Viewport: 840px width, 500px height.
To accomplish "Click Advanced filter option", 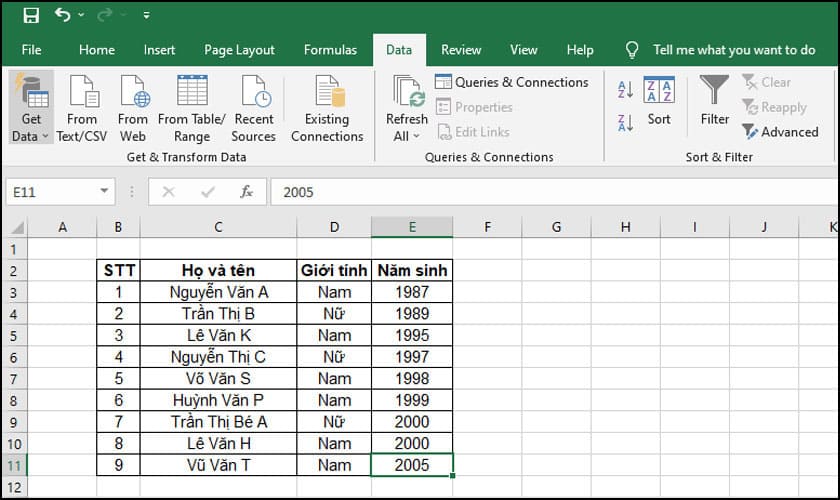I will tap(780, 132).
